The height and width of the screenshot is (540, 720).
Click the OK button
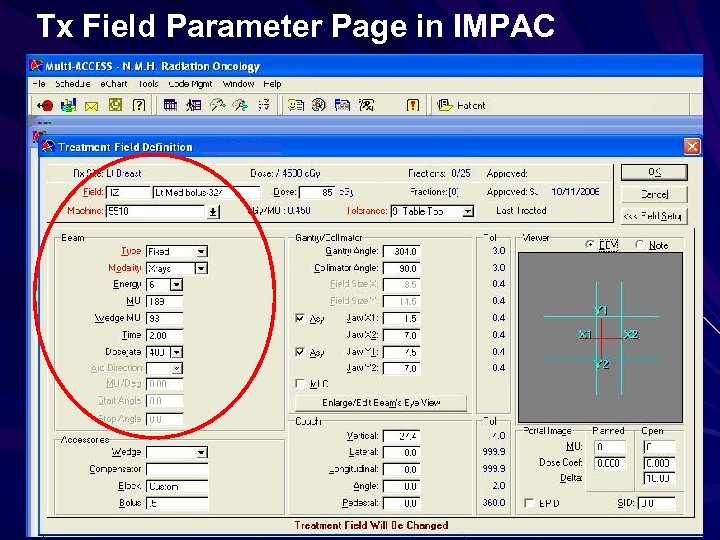coord(654,172)
